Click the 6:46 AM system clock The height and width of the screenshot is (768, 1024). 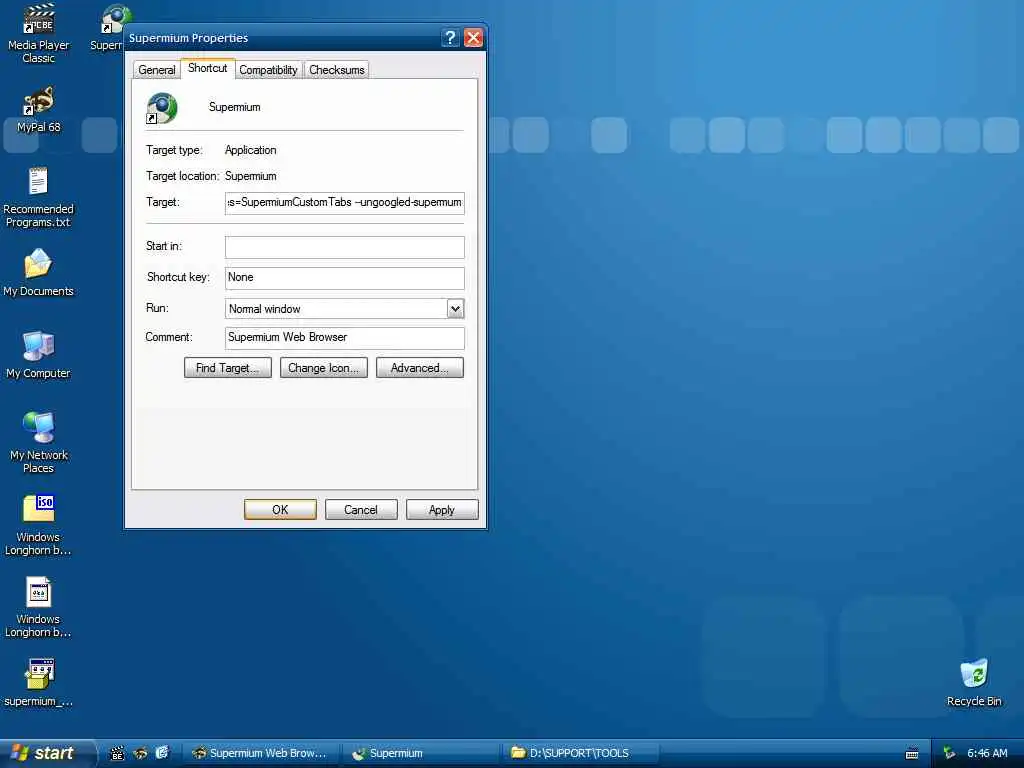tap(987, 753)
